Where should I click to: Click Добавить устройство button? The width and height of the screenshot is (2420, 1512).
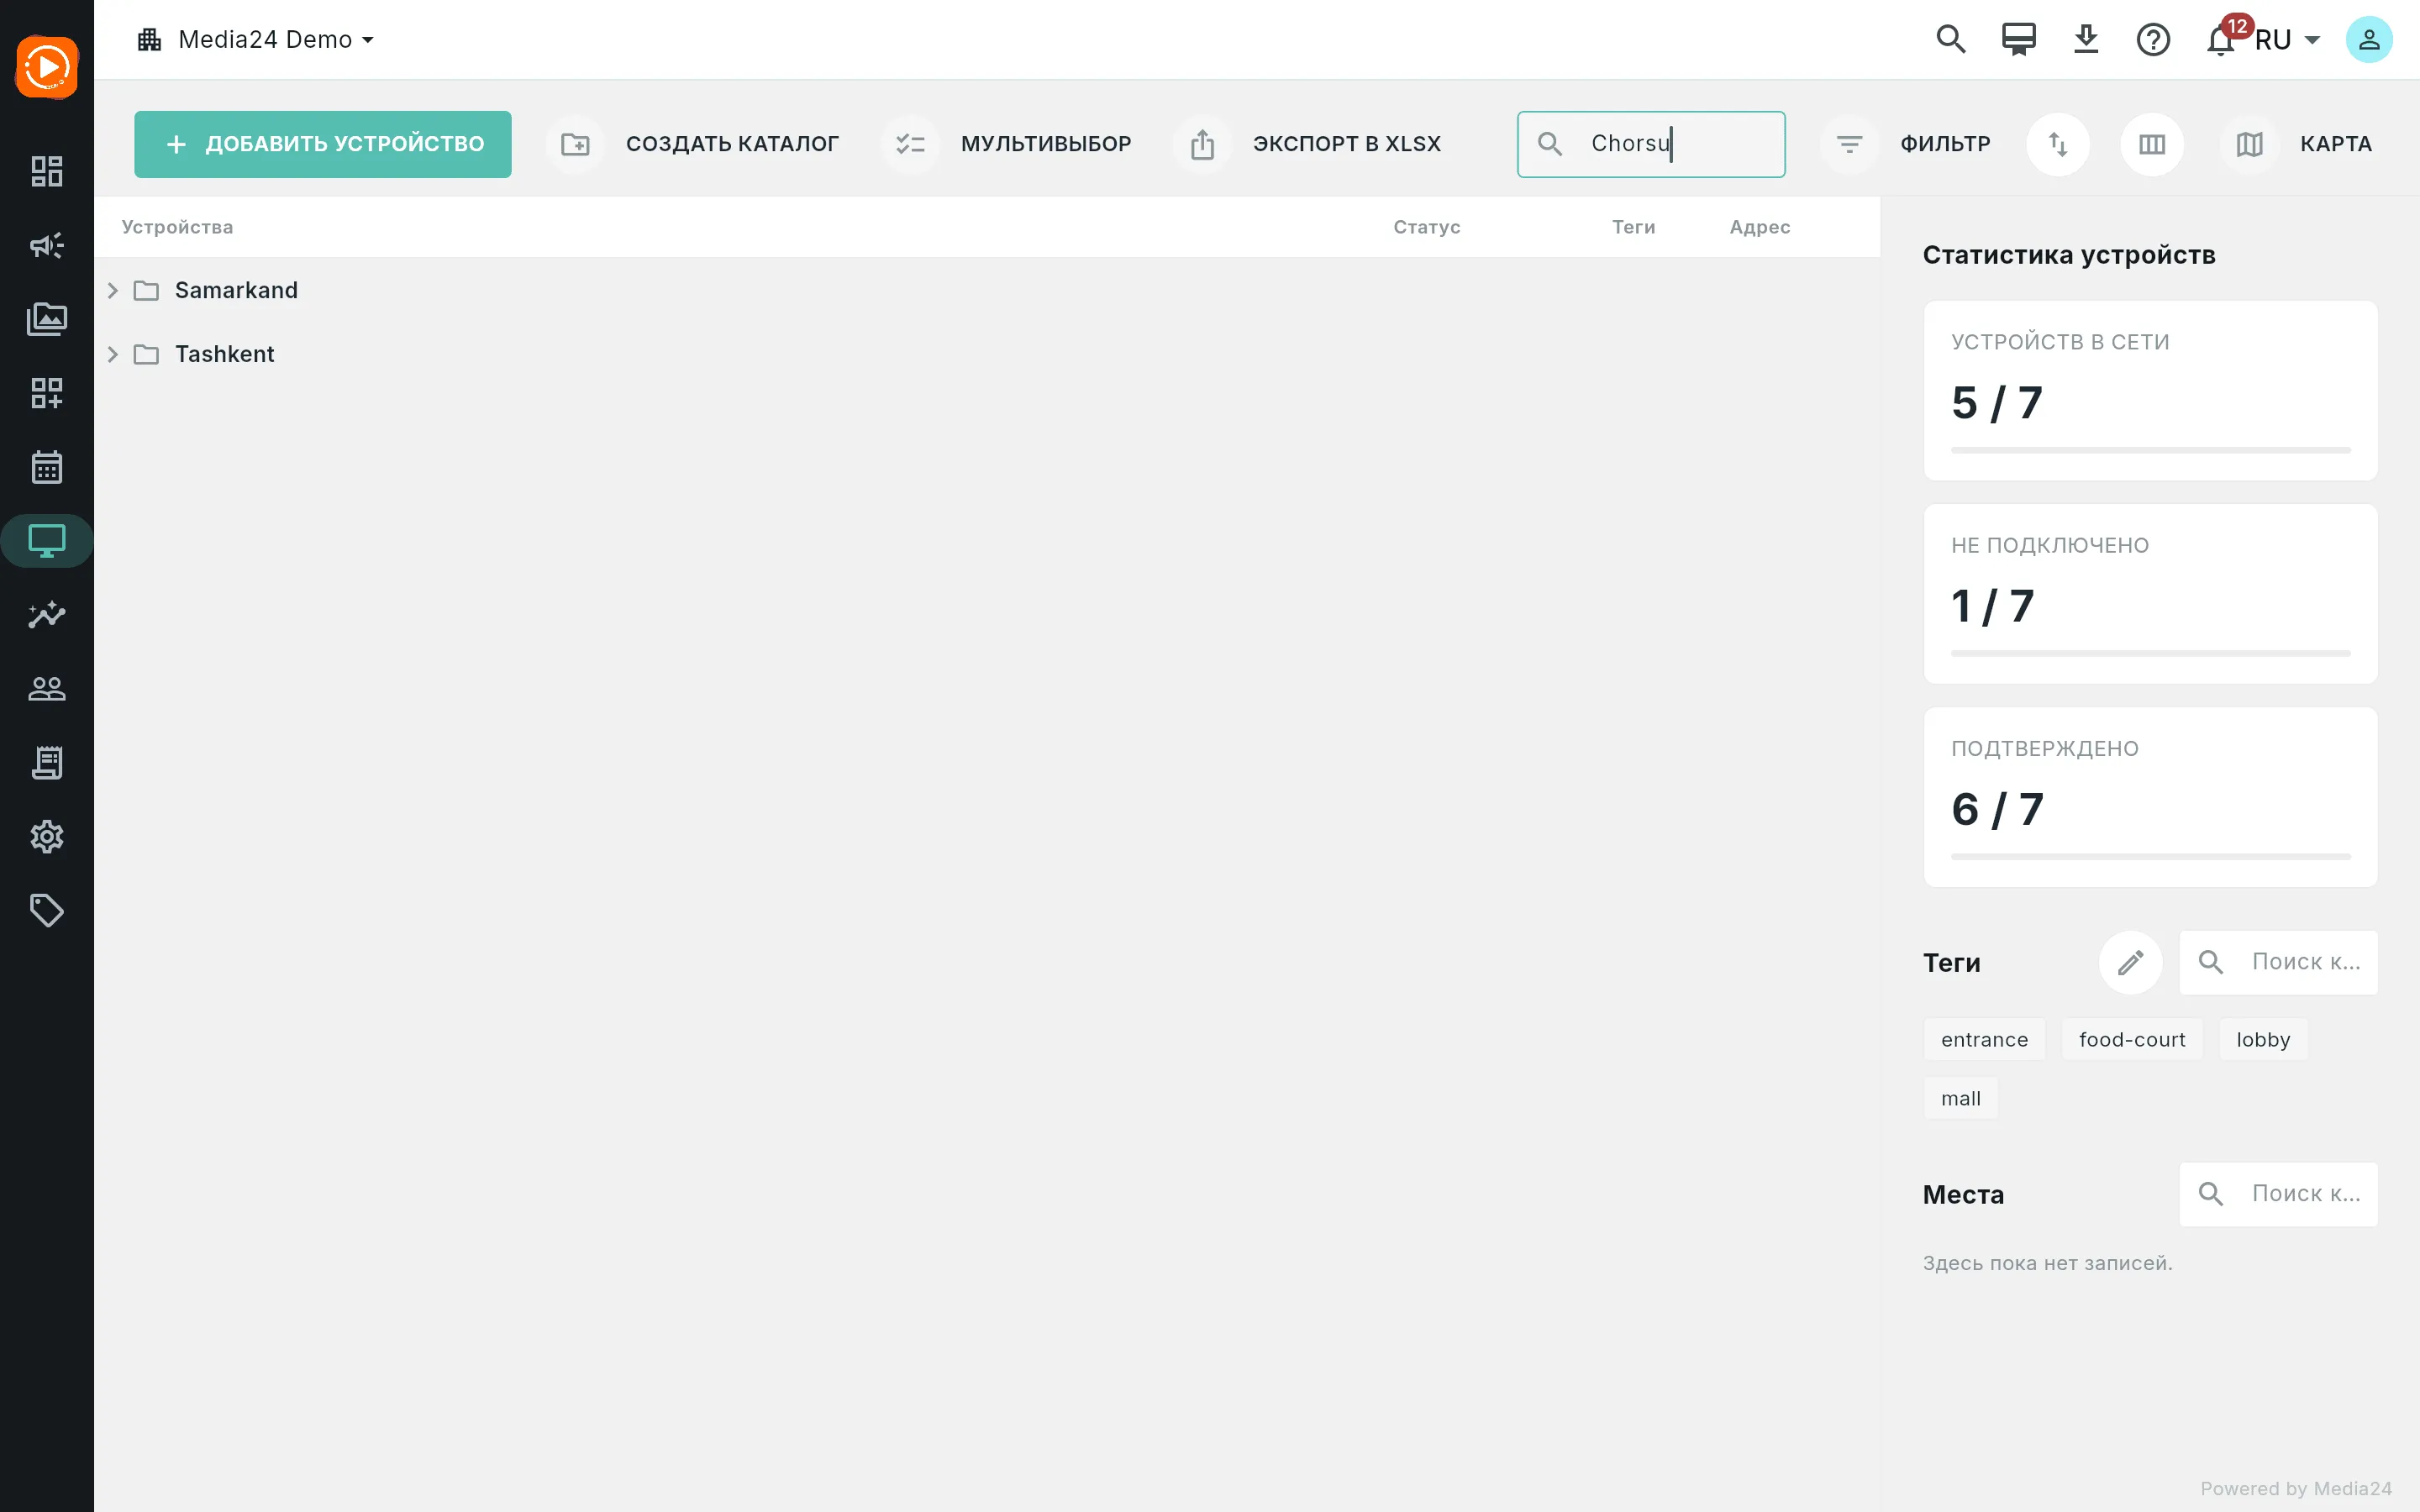pos(323,144)
